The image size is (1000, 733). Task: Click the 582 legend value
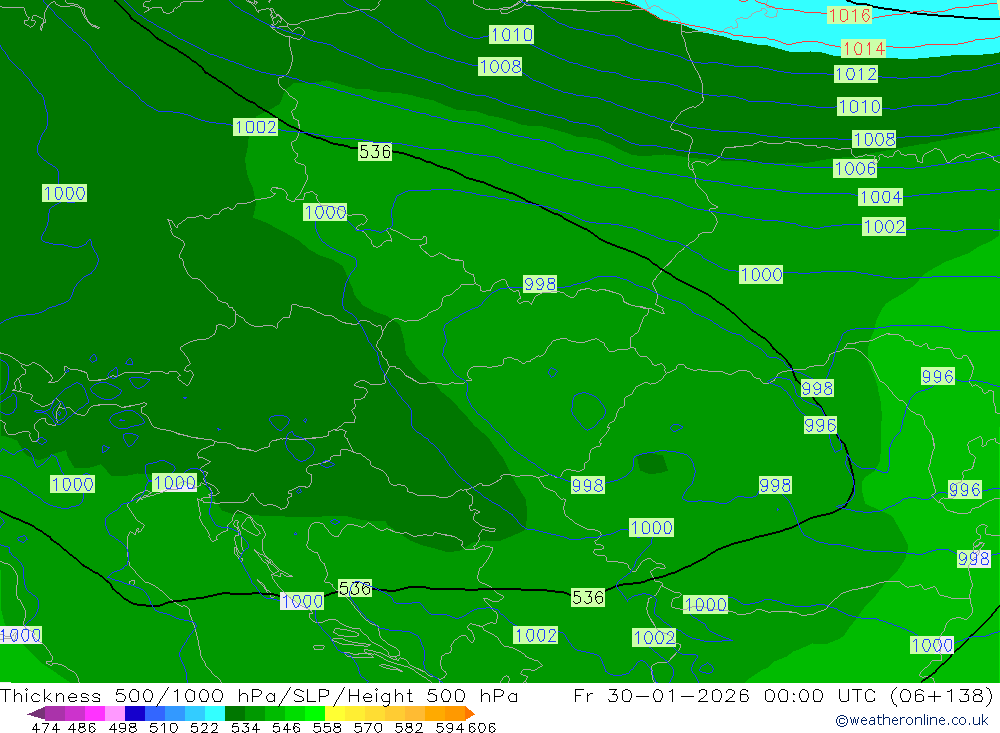(x=408, y=727)
